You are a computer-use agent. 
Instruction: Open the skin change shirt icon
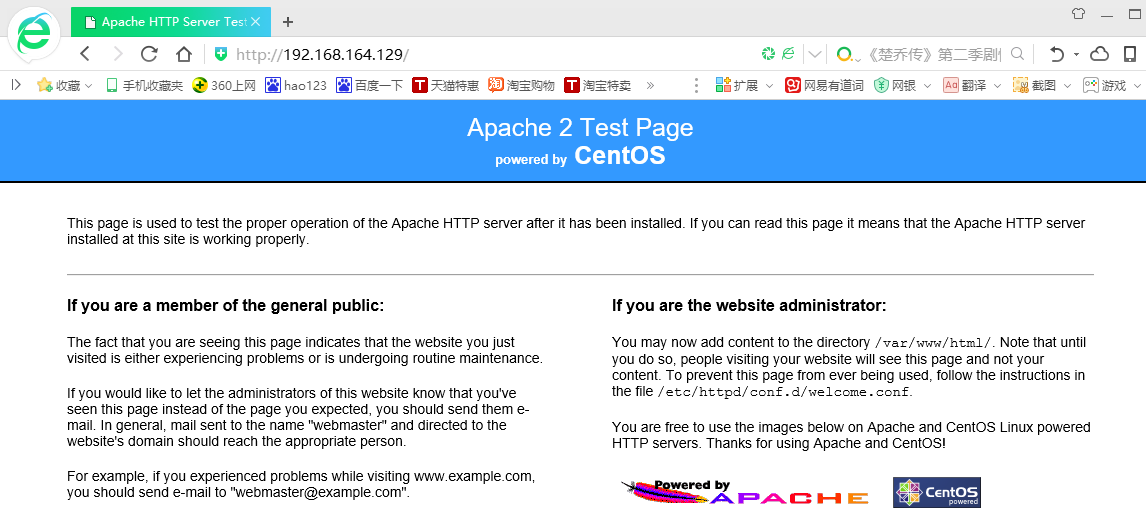[x=1078, y=14]
